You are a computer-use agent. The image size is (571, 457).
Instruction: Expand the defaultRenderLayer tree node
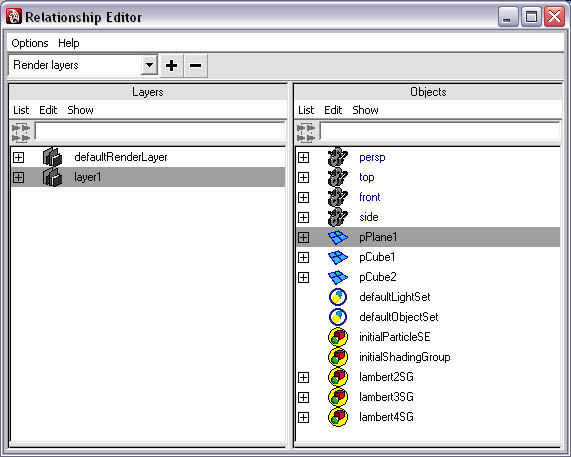tap(18, 157)
